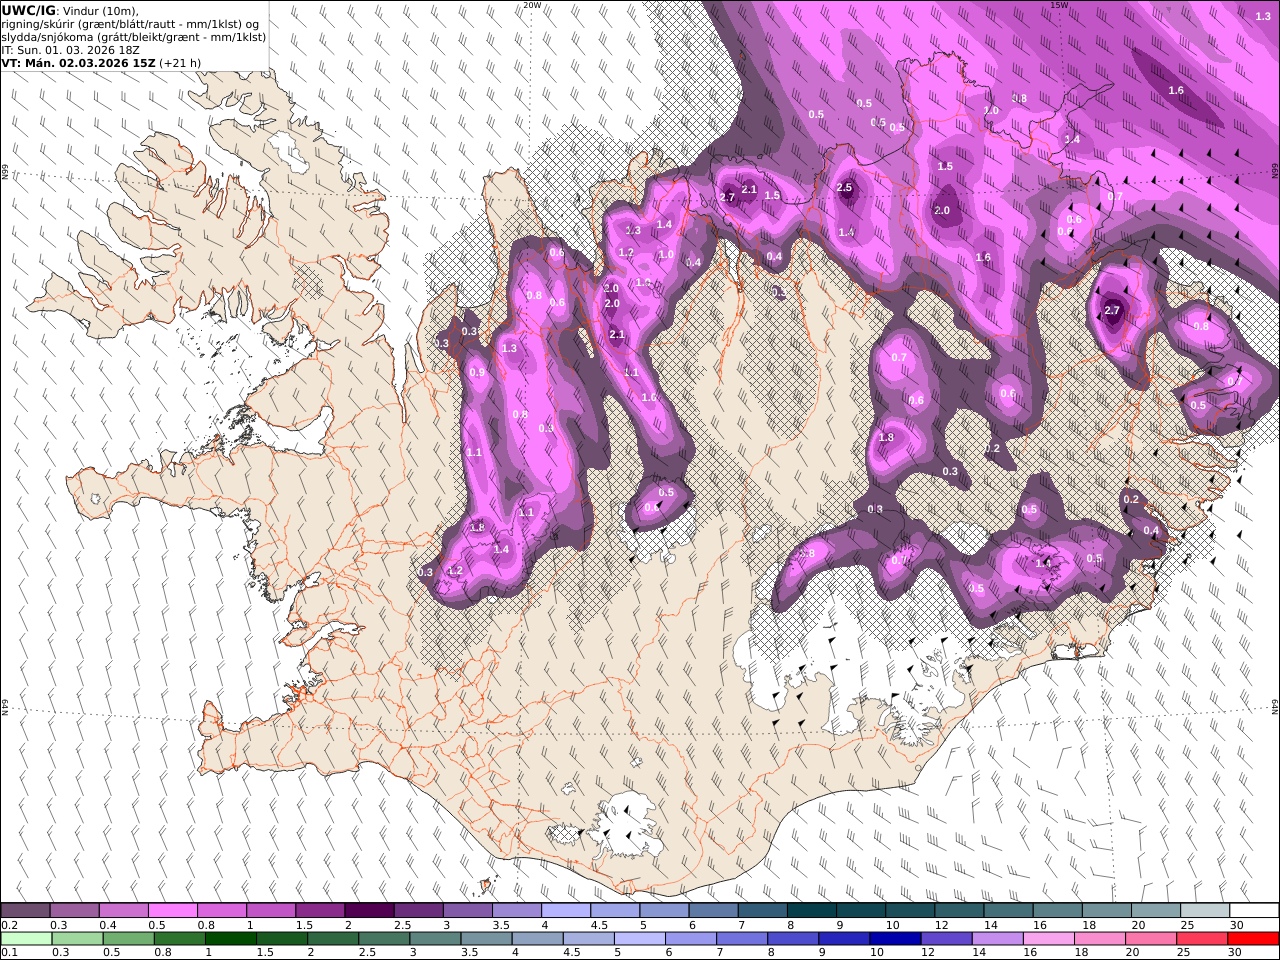The height and width of the screenshot is (960, 1280).
Task: Pick the red-pink 25 swatch in lower legend
Action: click(x=1200, y=938)
